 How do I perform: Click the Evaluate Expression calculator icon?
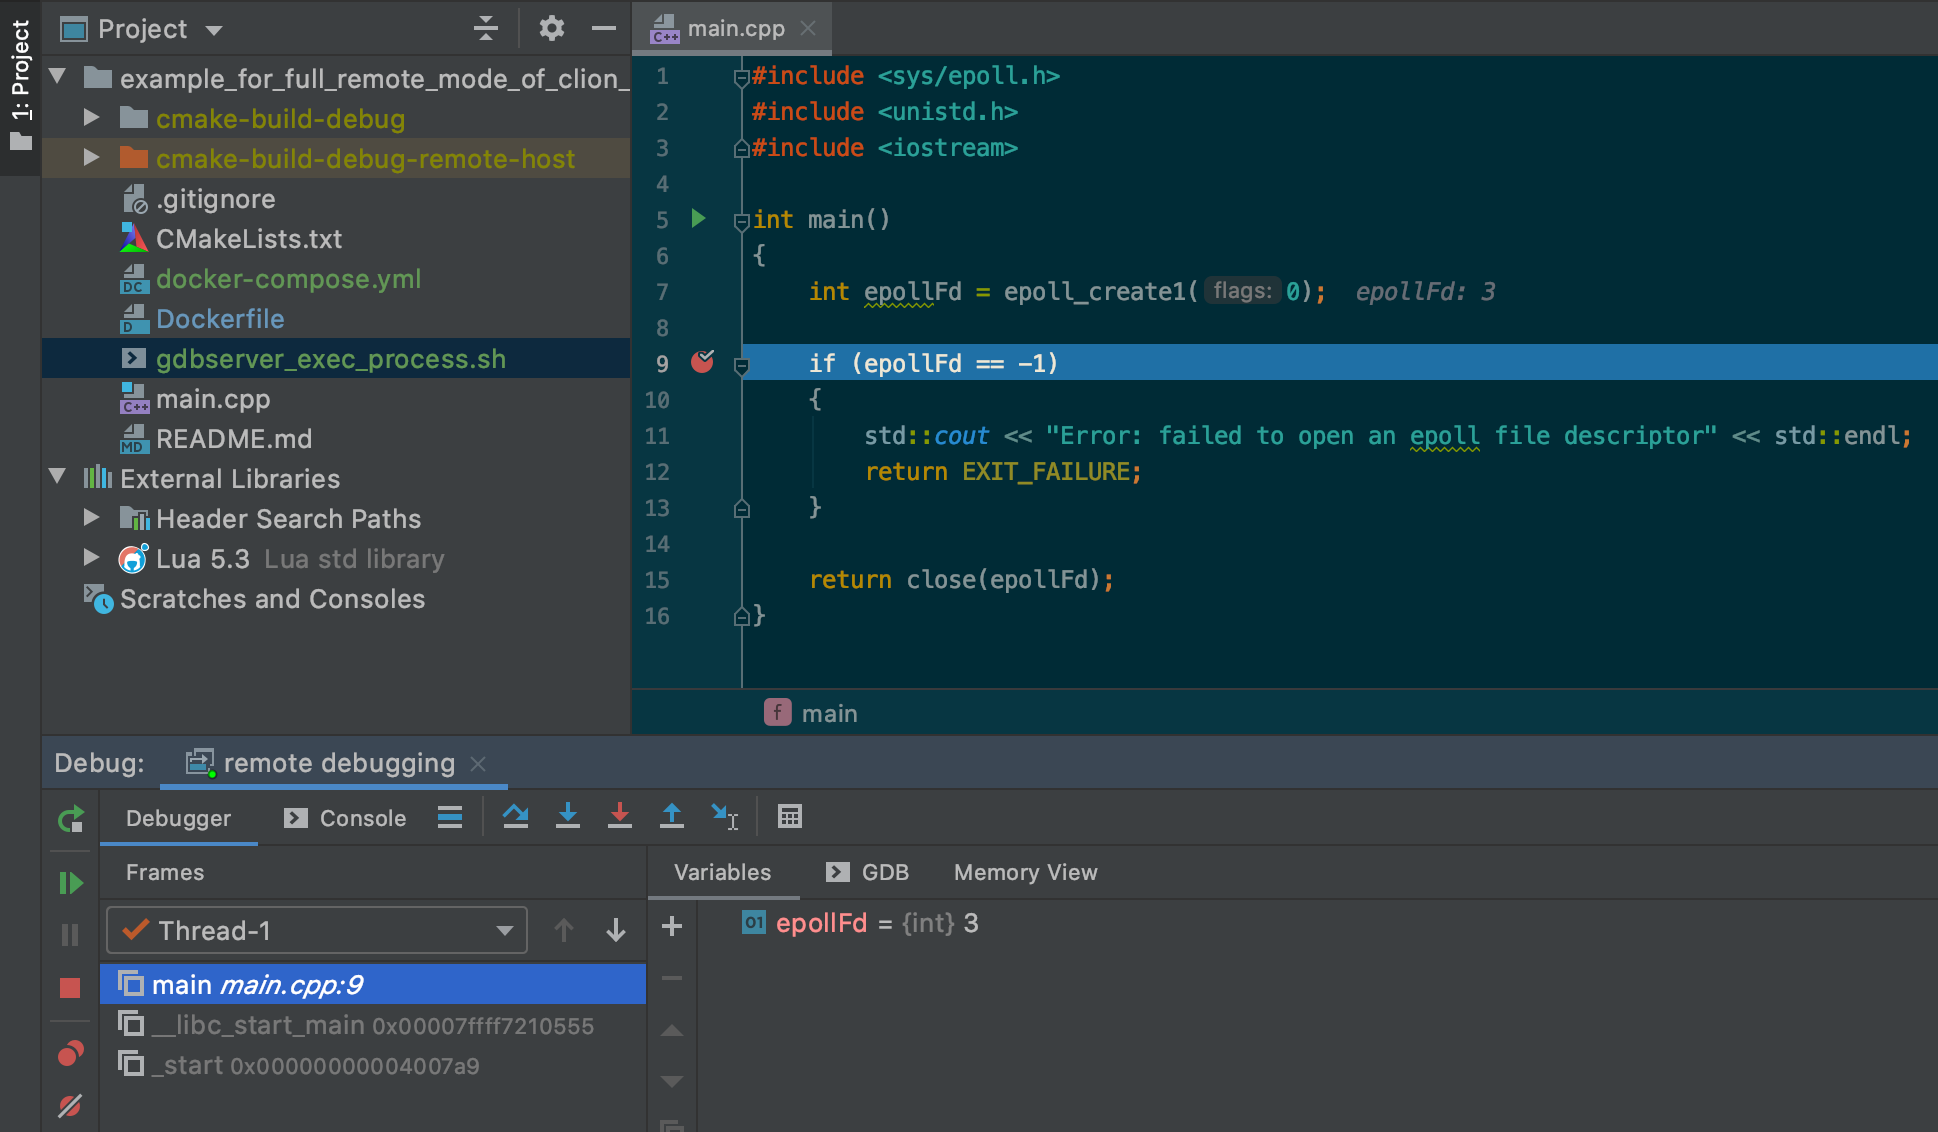pos(790,817)
